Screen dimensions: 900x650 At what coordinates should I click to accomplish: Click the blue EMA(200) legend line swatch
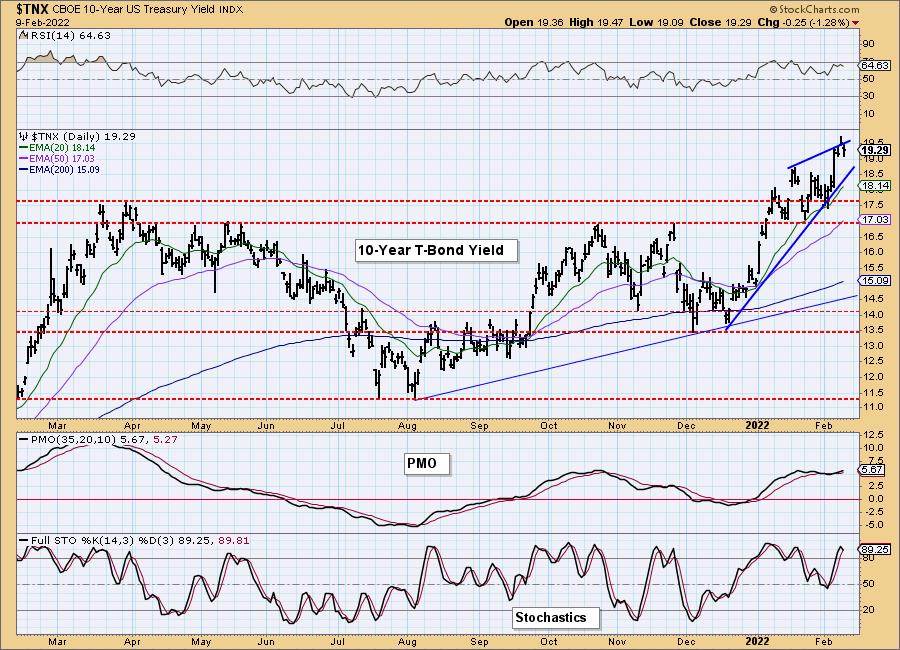(24, 169)
